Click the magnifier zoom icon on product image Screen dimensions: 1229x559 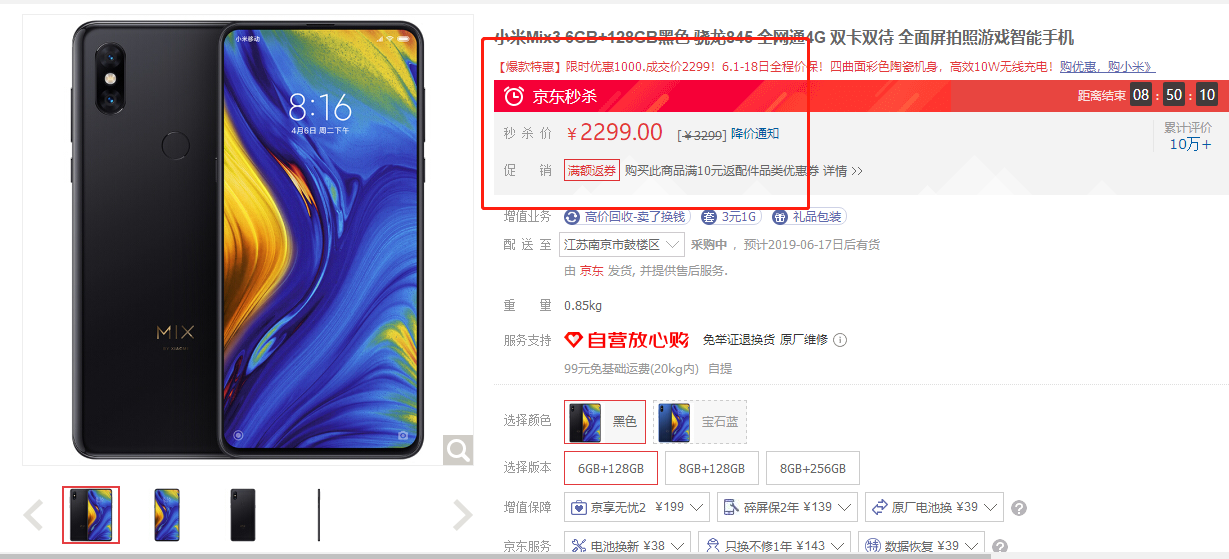(x=458, y=450)
